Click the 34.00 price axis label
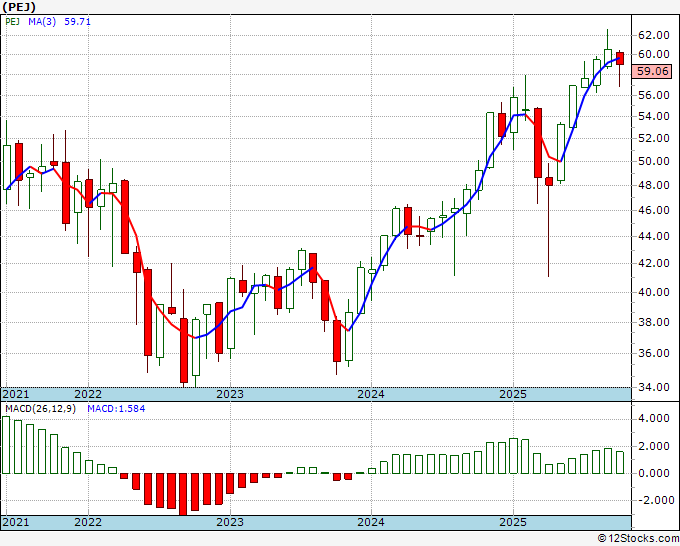The height and width of the screenshot is (546, 680). pos(654,387)
